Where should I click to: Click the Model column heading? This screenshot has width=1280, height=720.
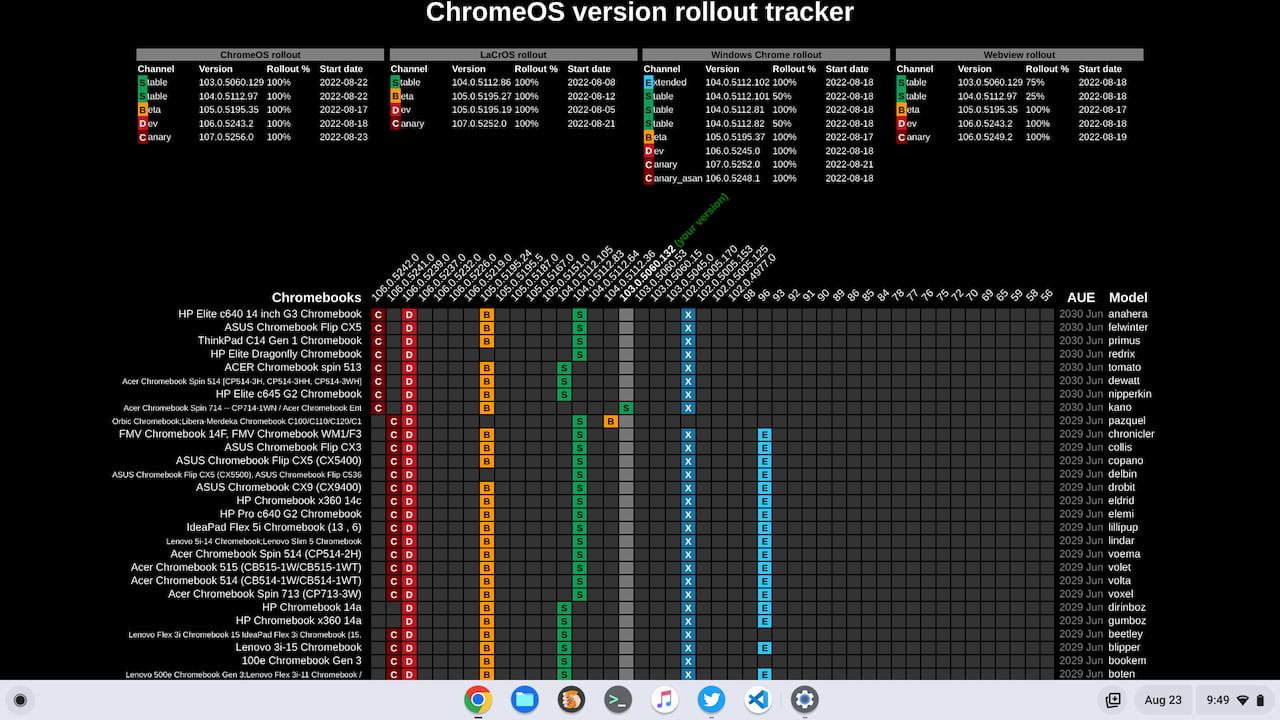[1128, 297]
